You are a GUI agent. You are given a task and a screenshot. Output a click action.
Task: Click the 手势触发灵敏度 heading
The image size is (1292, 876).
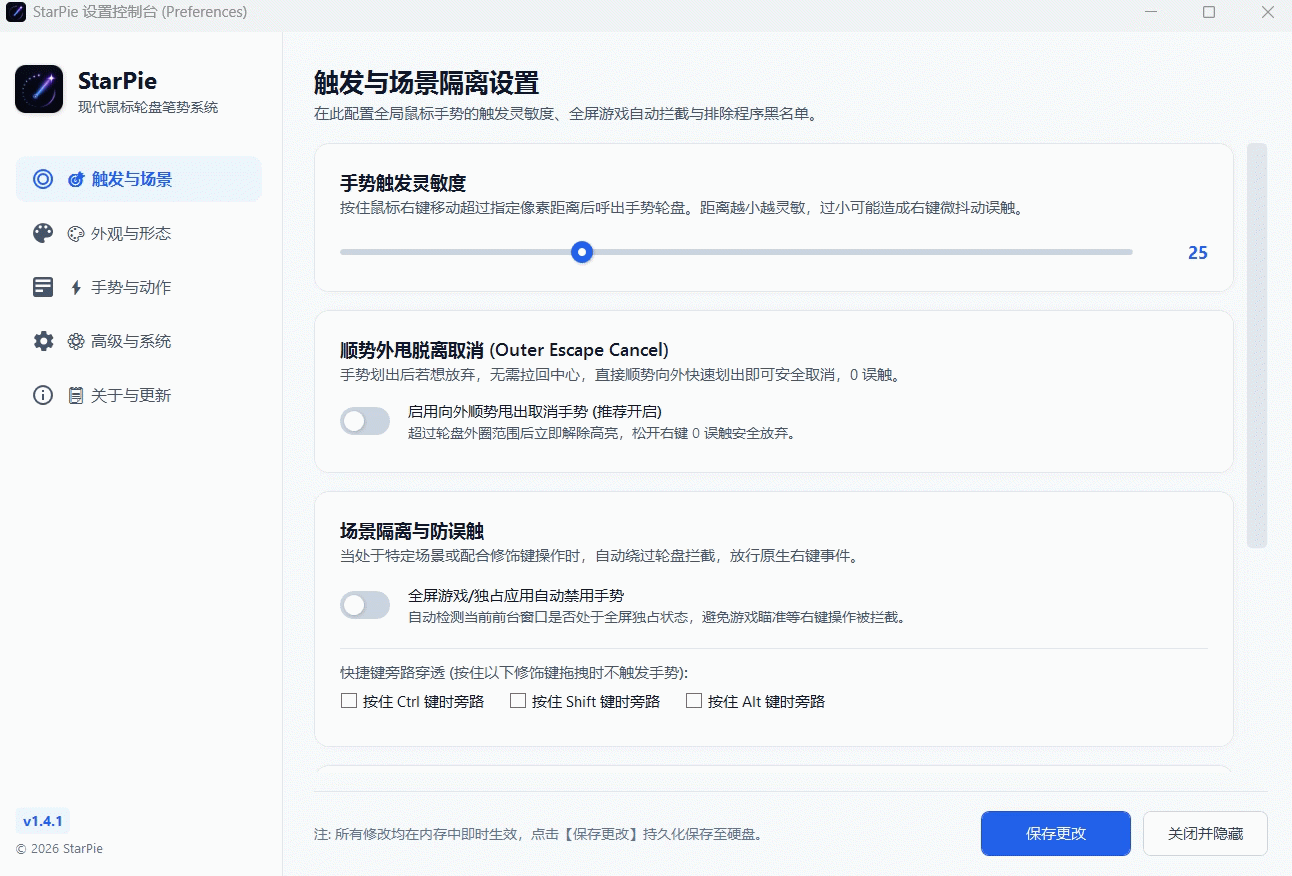click(403, 183)
